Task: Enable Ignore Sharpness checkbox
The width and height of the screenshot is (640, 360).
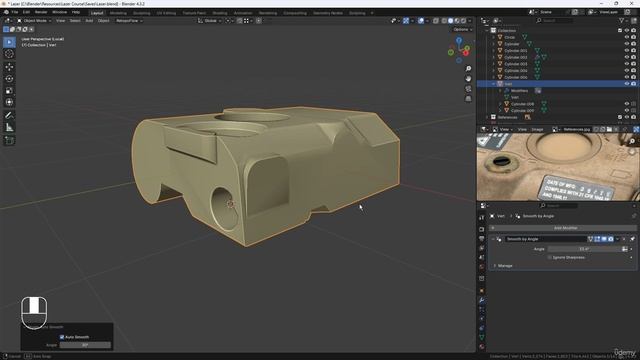Action: (x=549, y=258)
